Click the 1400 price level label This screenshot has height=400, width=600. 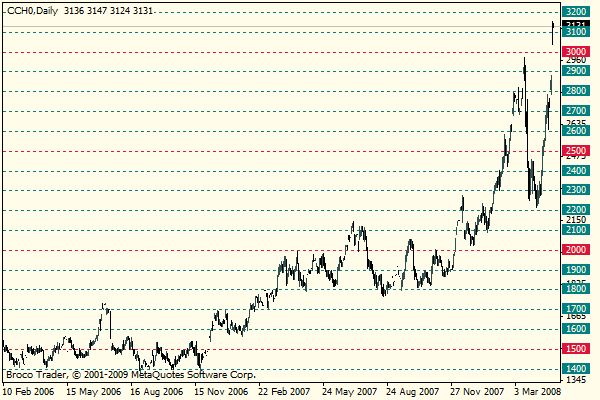coord(576,369)
